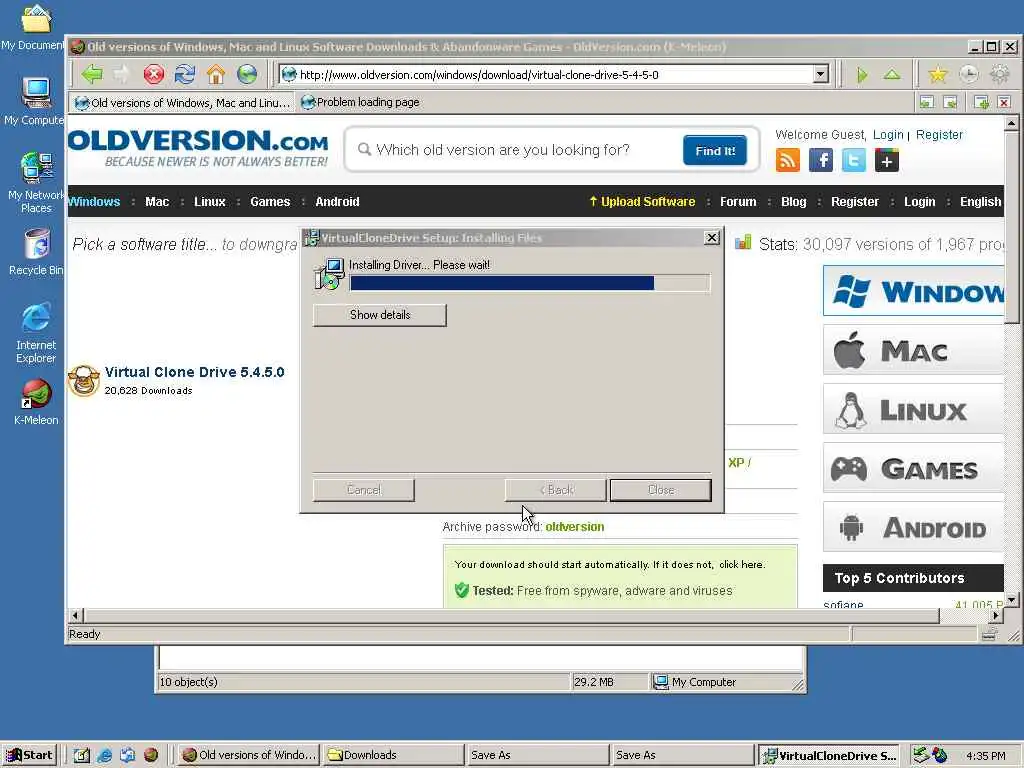Open the Android category in site nav
The height and width of the screenshot is (768, 1024).
pyautogui.click(x=337, y=202)
